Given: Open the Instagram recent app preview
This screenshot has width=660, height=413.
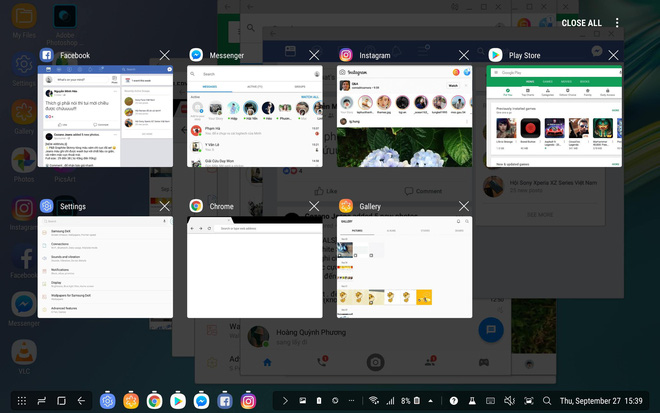Looking at the screenshot, I should point(404,116).
